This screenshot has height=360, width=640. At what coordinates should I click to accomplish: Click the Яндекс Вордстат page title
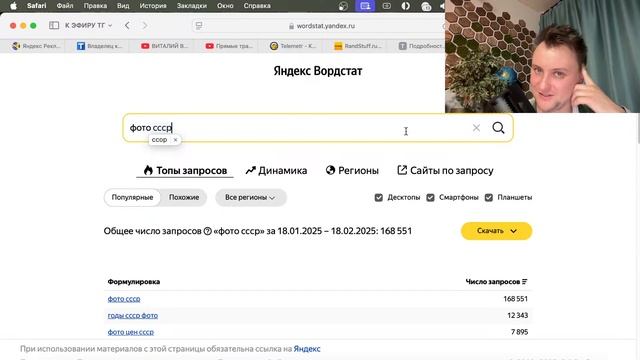pos(318,71)
